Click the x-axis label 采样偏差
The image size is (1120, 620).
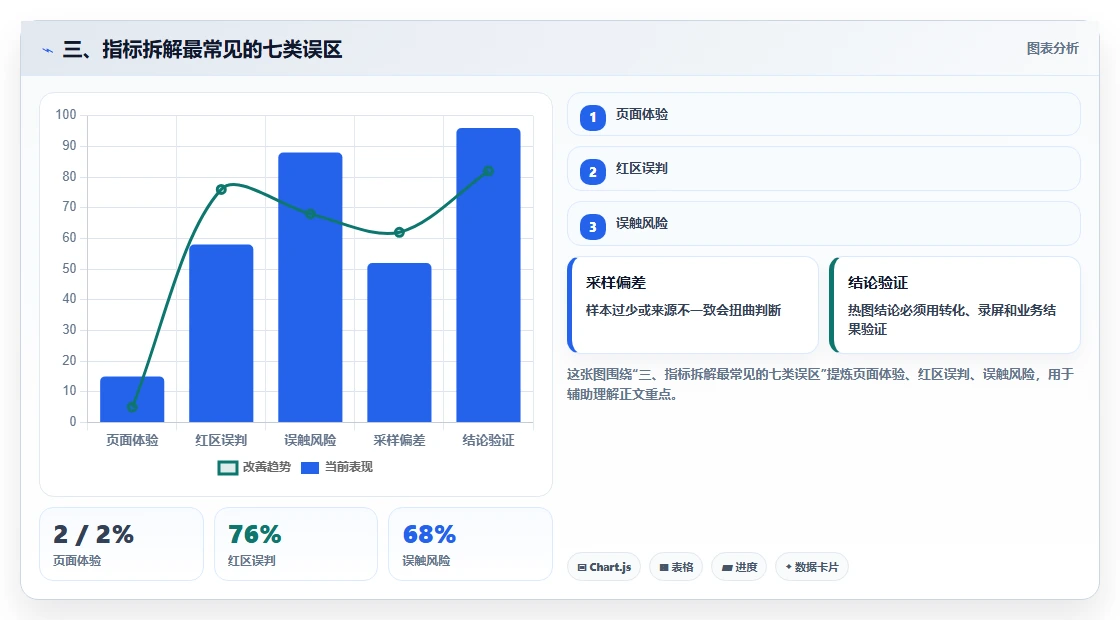pyautogui.click(x=399, y=441)
